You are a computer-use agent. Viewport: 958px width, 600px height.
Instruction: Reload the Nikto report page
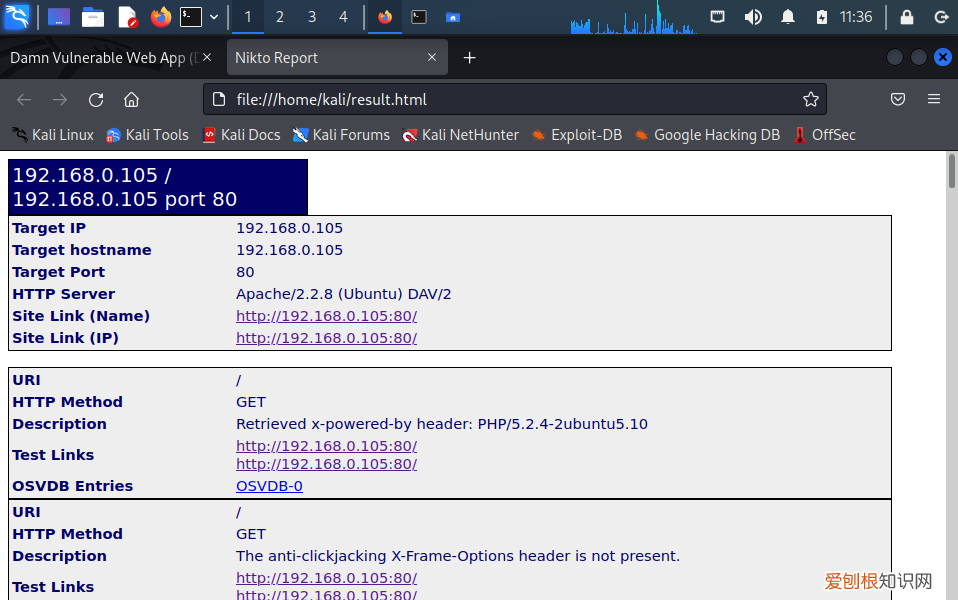[96, 99]
